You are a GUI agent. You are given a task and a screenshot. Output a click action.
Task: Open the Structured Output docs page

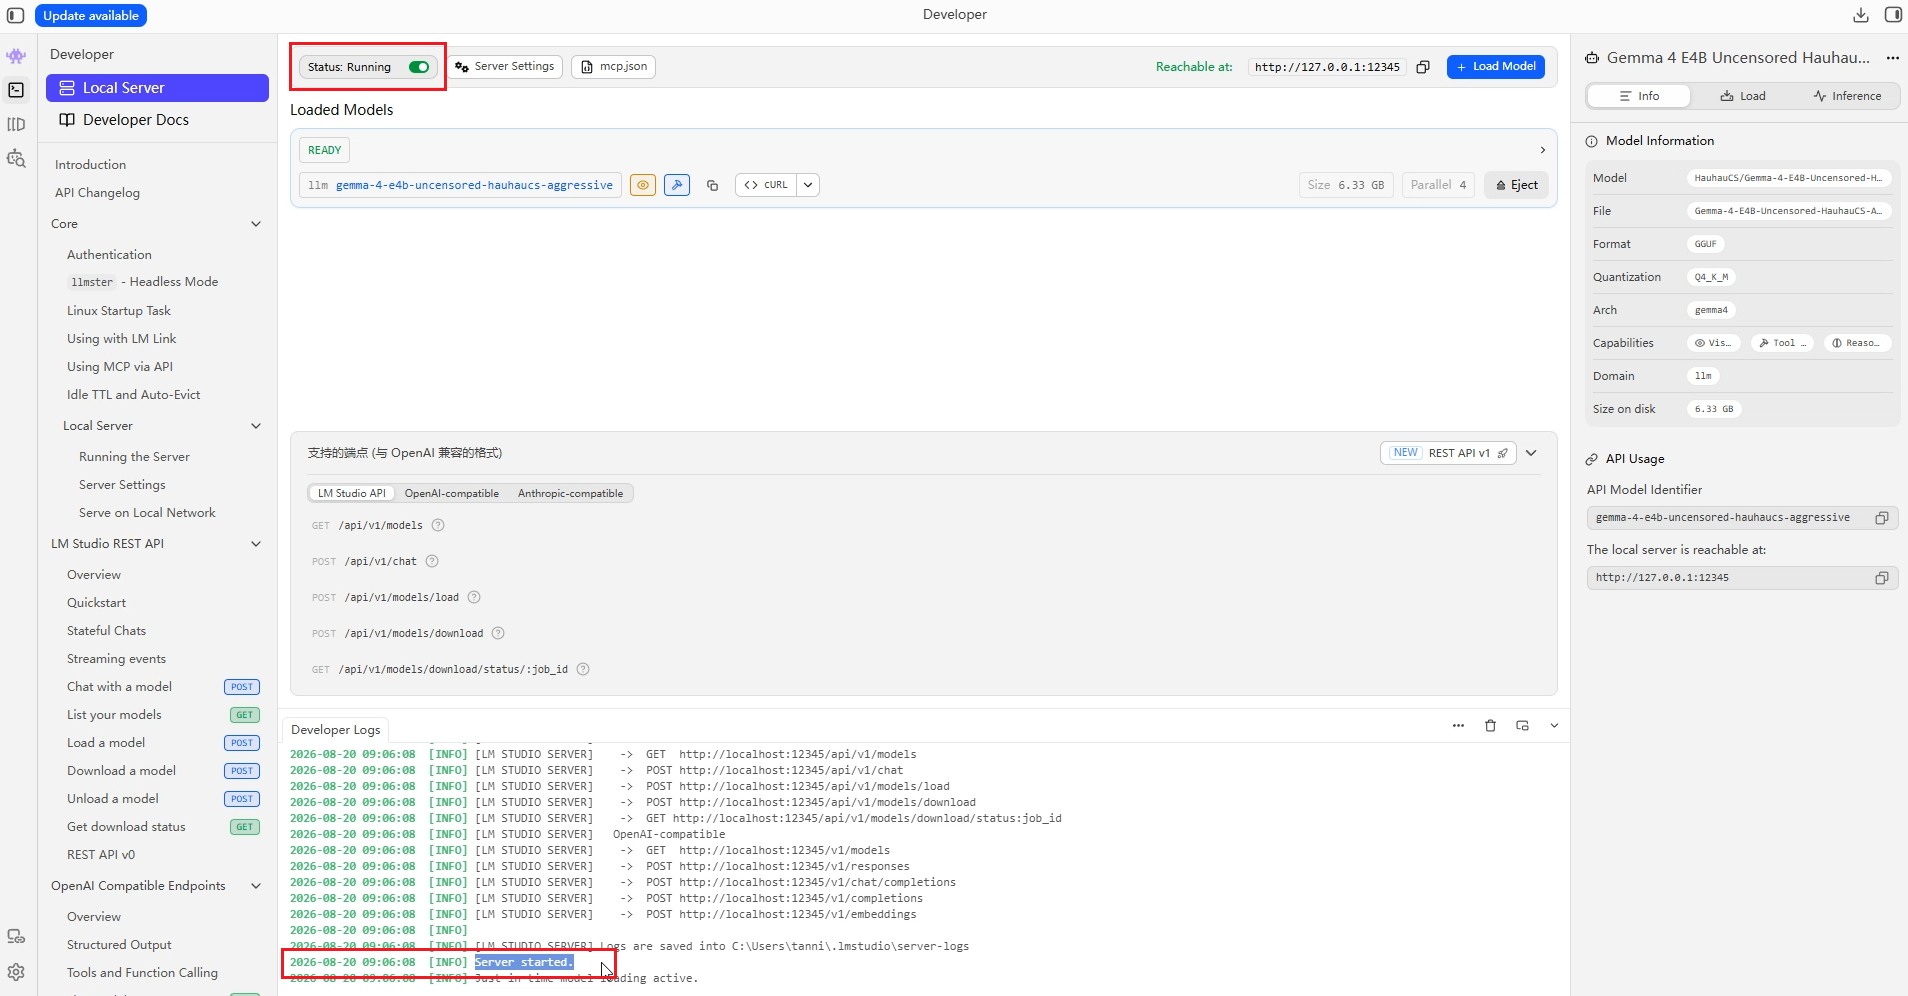click(x=119, y=945)
